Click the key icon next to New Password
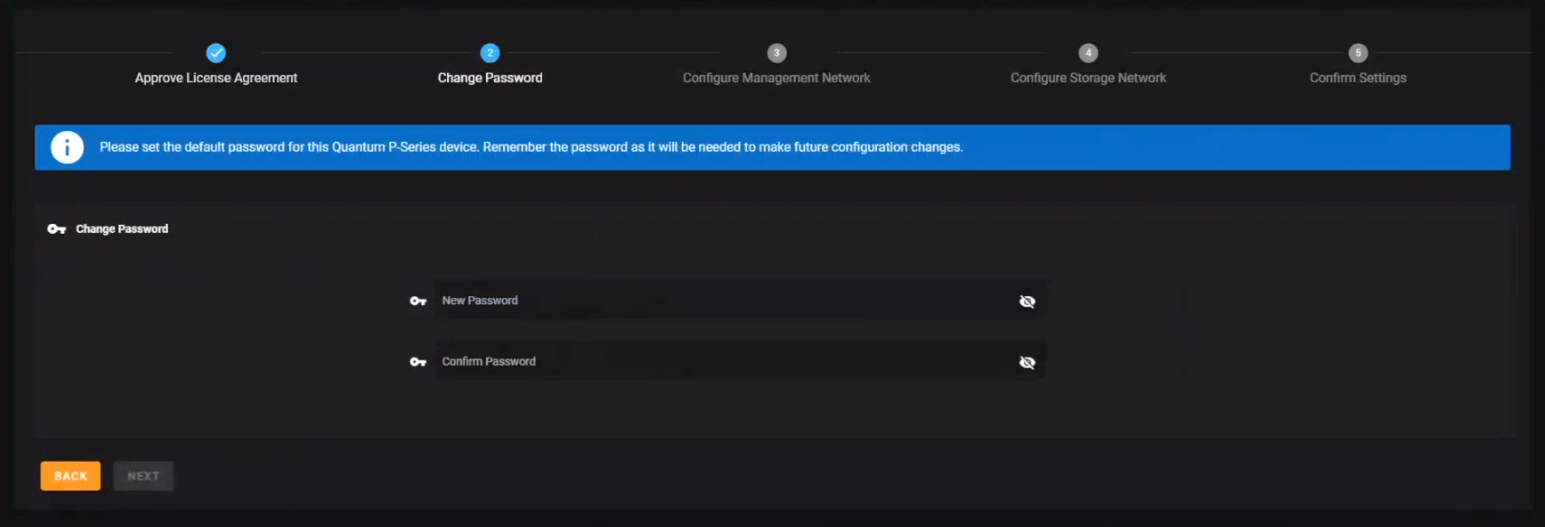 (418, 301)
